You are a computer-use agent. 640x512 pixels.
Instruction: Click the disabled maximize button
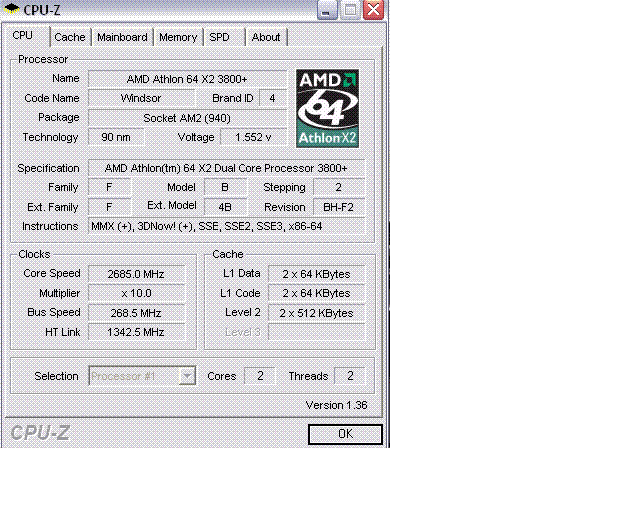click(x=350, y=10)
